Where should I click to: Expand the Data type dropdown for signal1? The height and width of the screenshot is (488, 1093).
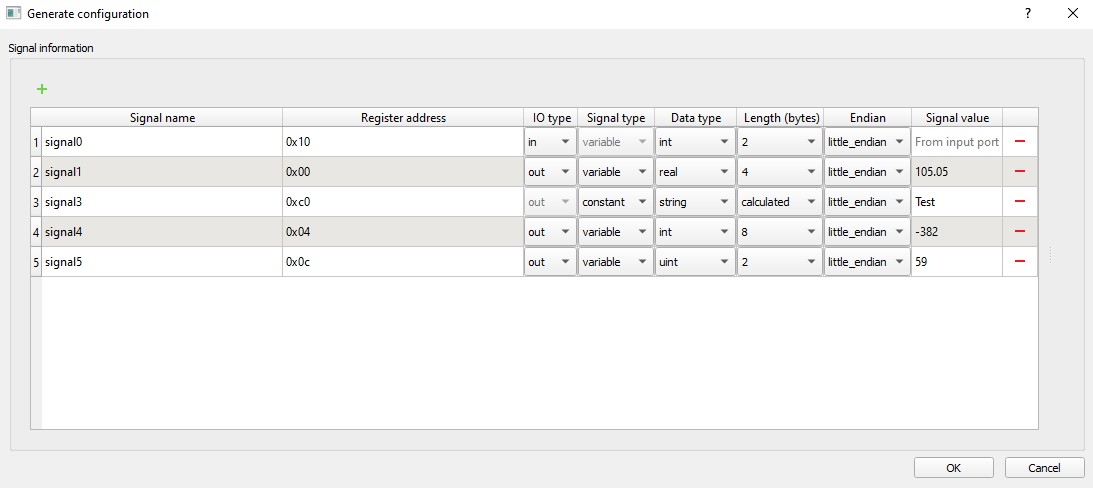(695, 172)
